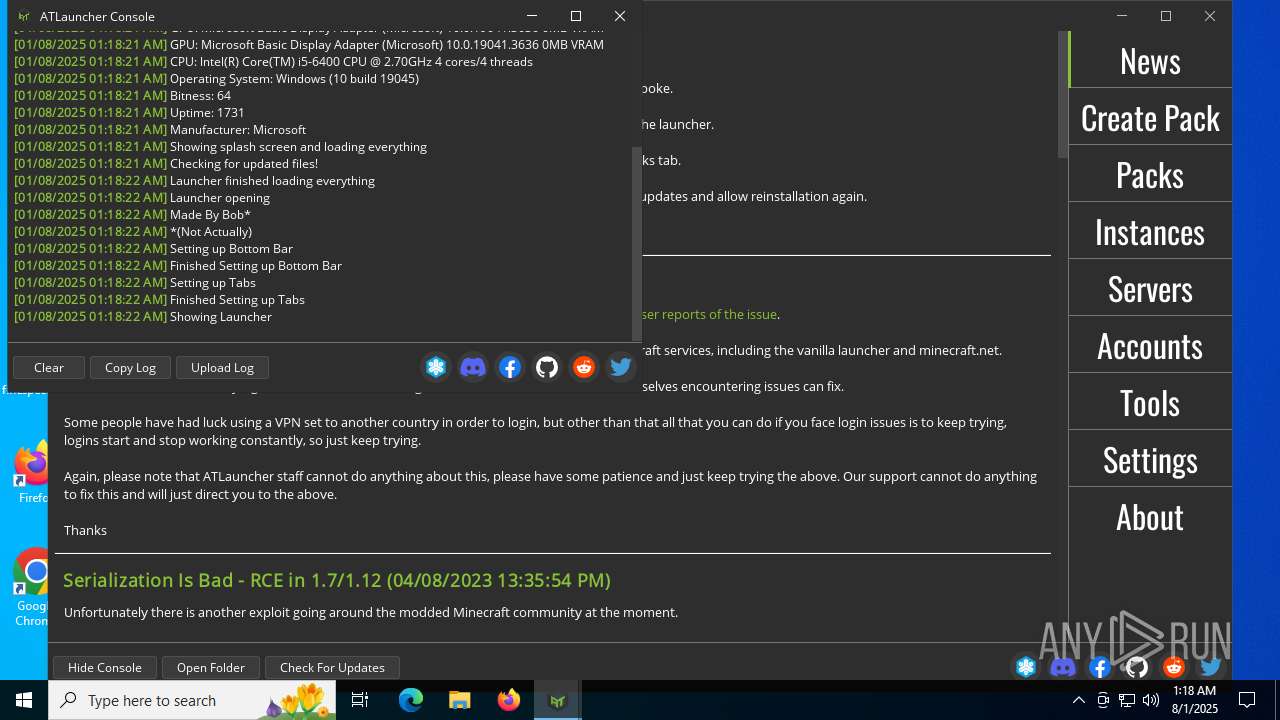
Task: Switch to the News tab
Action: click(x=1150, y=60)
